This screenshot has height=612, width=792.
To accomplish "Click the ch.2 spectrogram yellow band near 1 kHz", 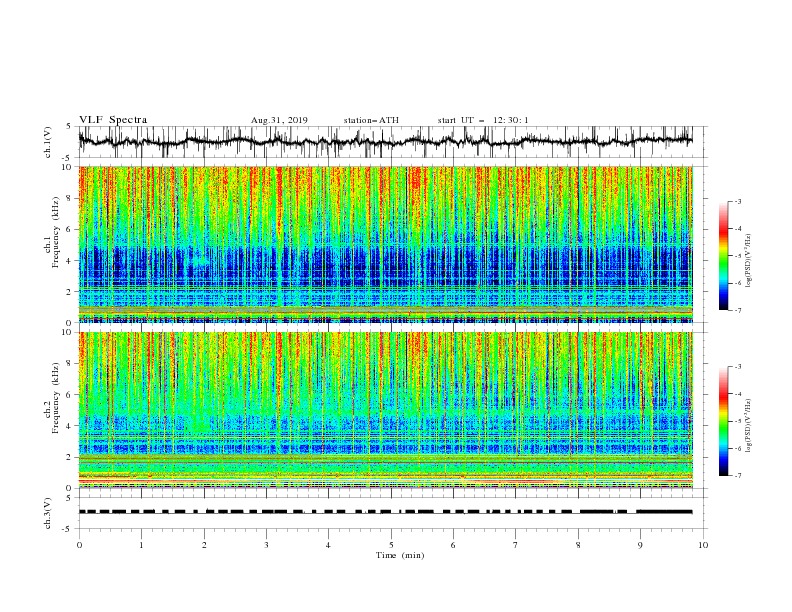I will pyautogui.click(x=385, y=476).
